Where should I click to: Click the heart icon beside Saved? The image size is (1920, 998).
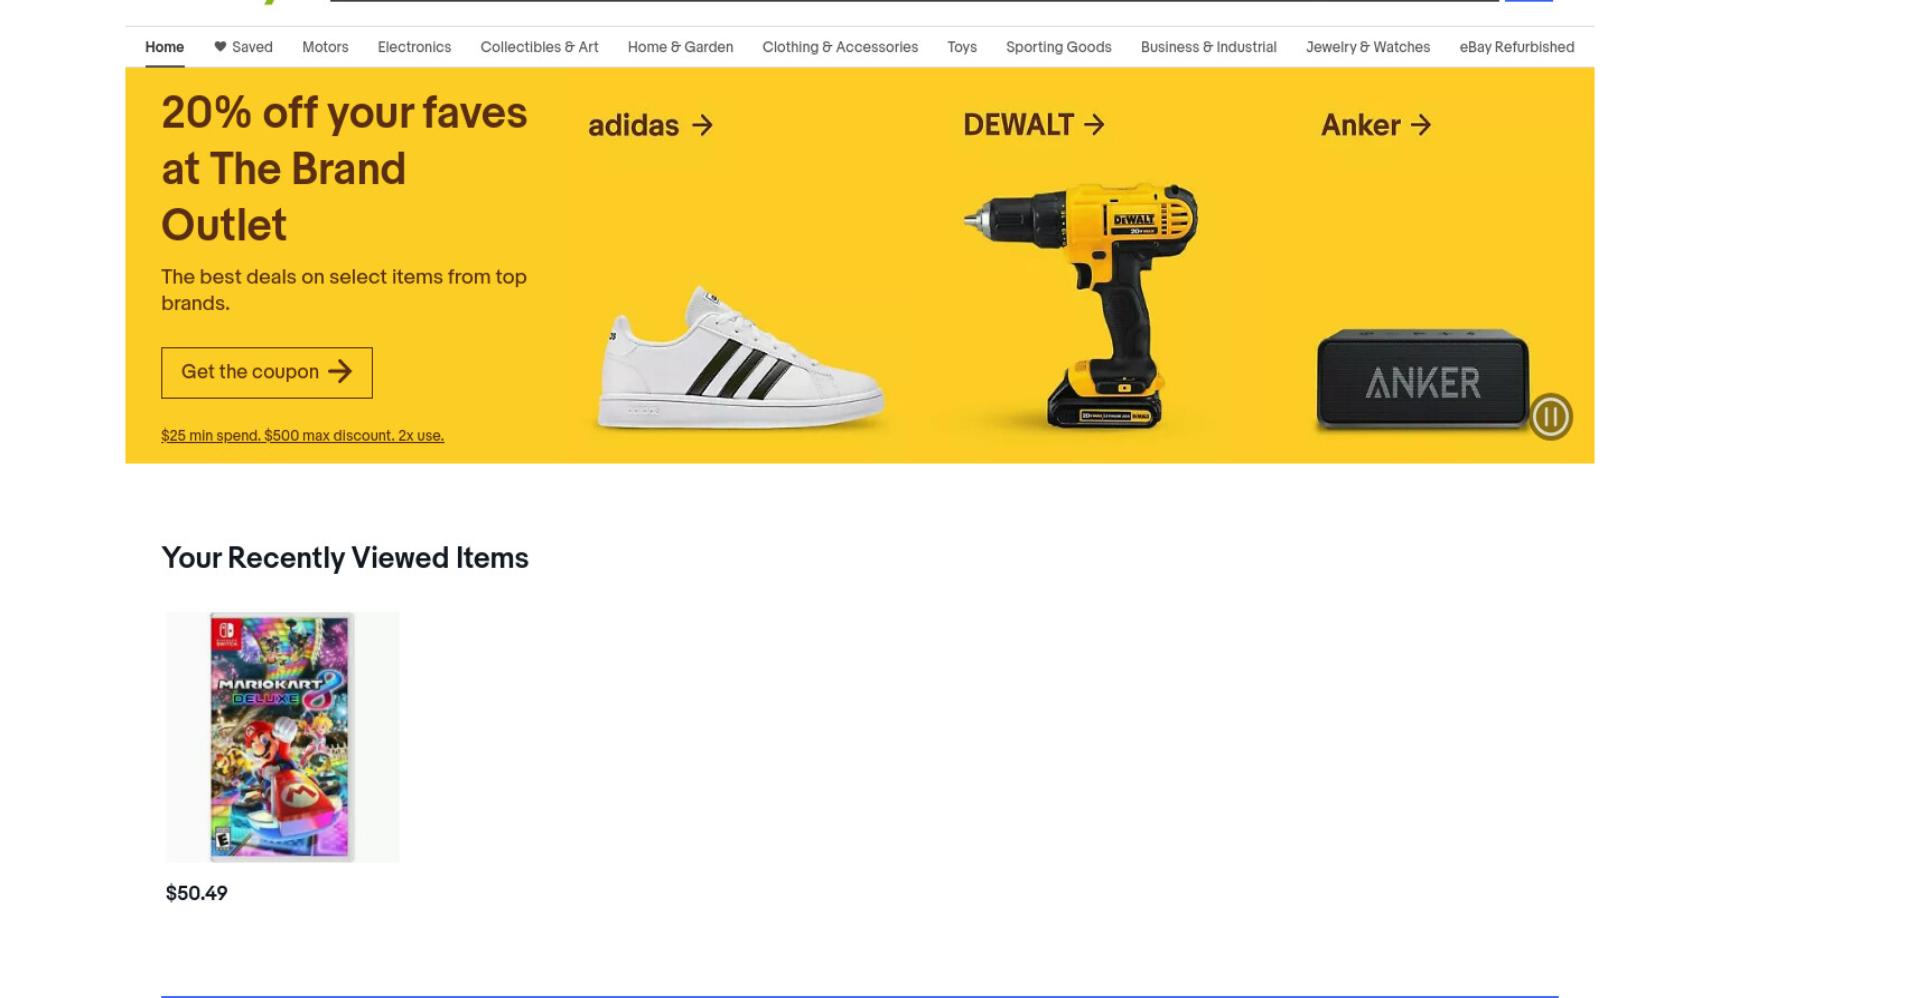220,47
